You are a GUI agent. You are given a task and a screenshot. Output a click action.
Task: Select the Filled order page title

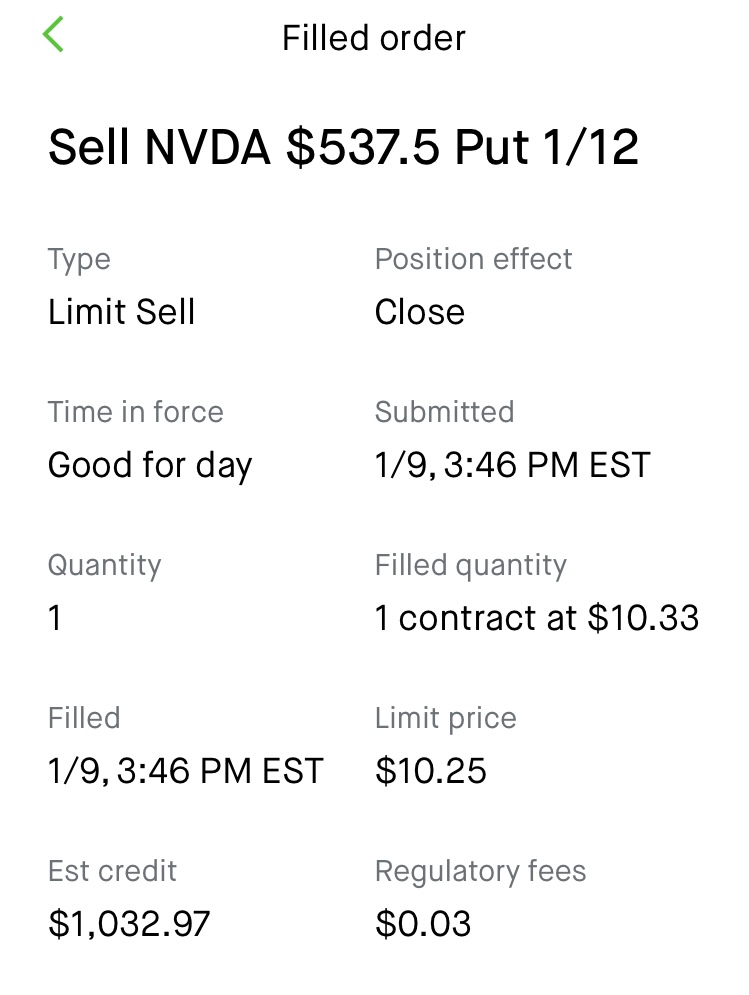point(374,38)
